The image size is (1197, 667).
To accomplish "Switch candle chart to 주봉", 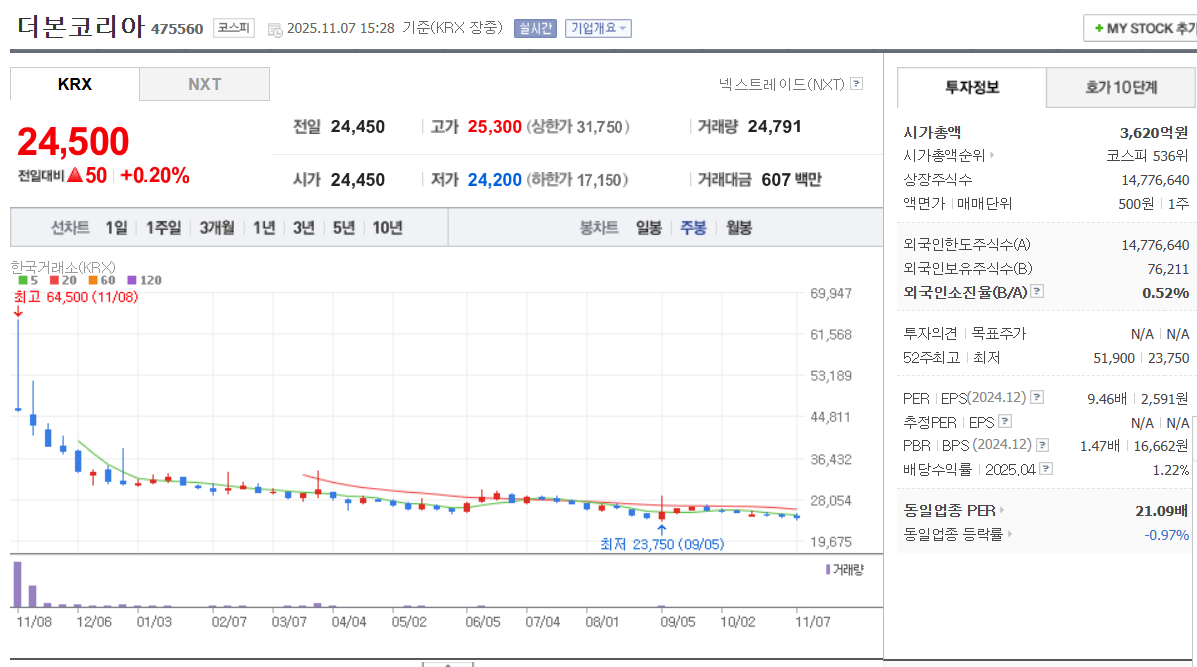I will (x=693, y=227).
